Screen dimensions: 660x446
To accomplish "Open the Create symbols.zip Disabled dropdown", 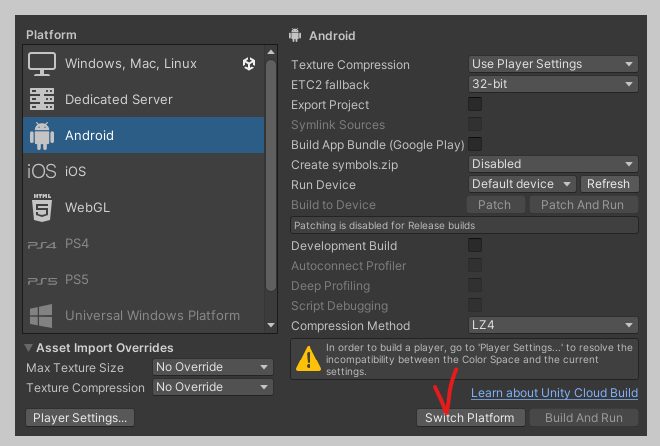I will click(x=553, y=164).
